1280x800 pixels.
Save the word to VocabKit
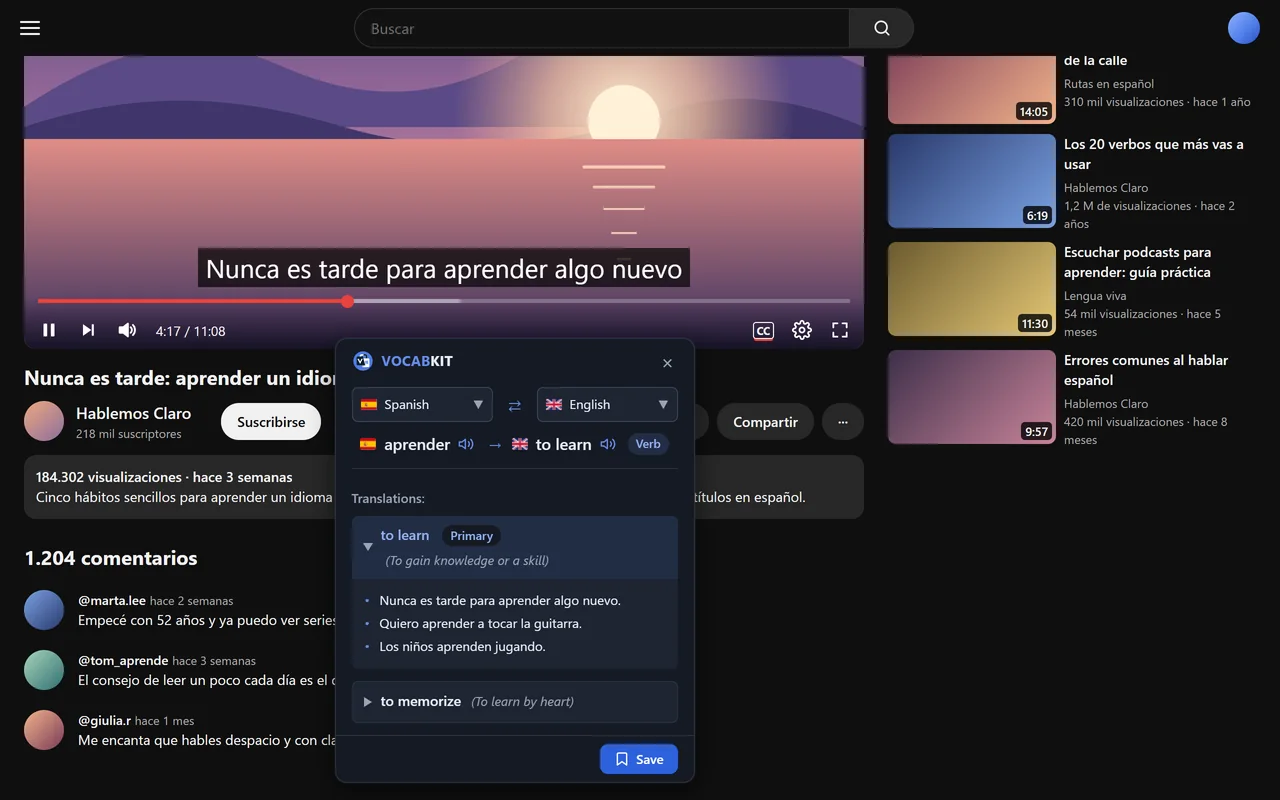[x=639, y=759]
